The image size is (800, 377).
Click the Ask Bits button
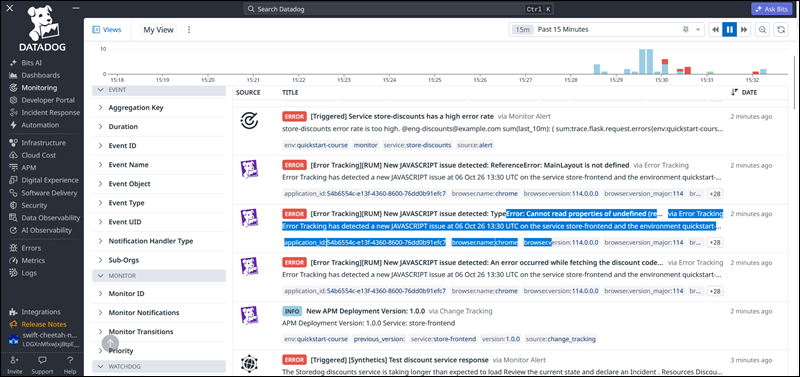point(772,9)
